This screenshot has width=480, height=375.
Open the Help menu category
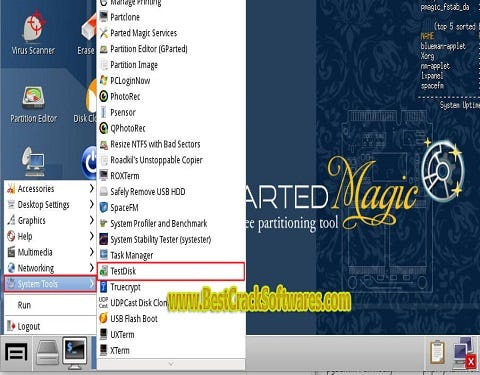click(x=50, y=236)
